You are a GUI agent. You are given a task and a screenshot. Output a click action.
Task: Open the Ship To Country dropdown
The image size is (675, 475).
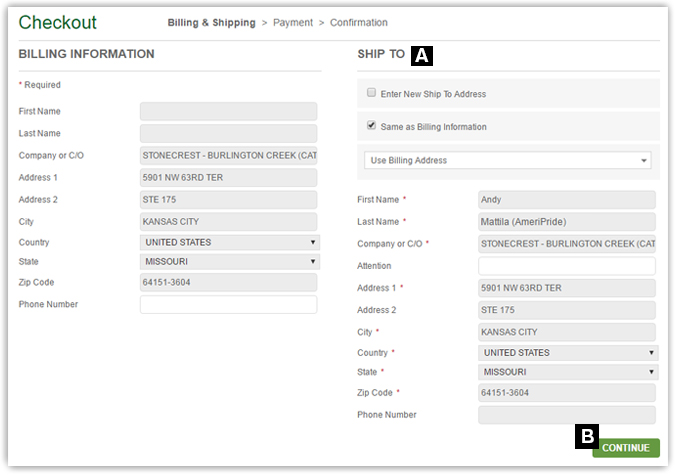(x=567, y=353)
